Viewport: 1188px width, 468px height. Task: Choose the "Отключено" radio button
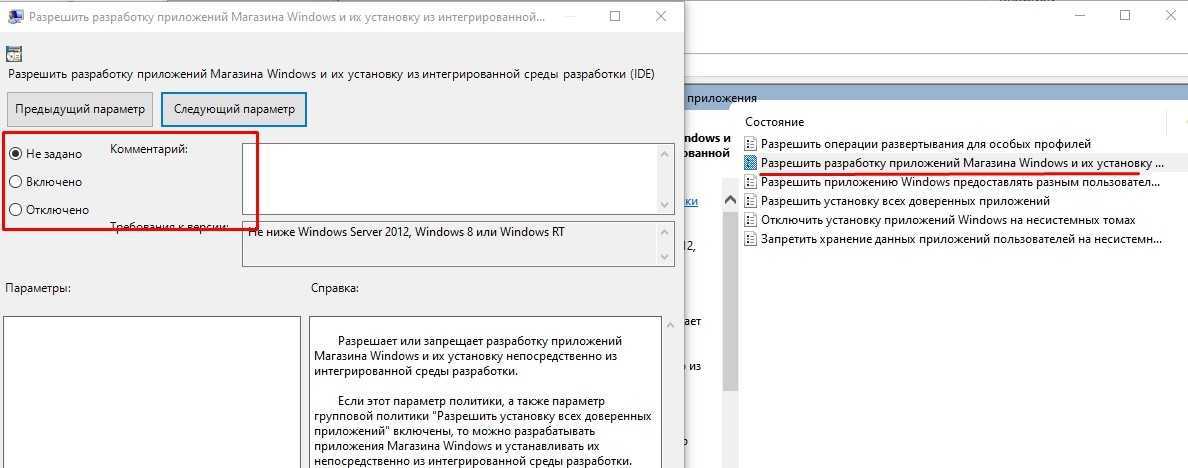tap(16, 210)
